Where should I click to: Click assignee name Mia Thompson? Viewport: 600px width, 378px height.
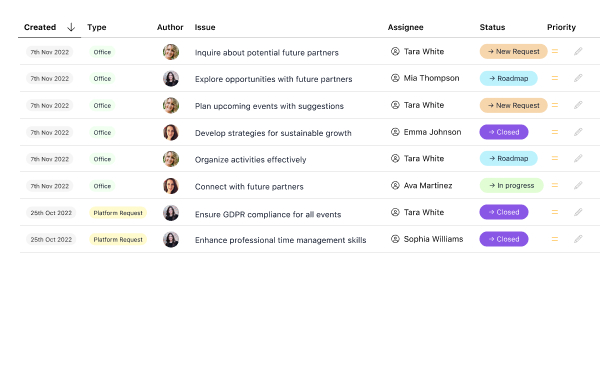(x=431, y=78)
